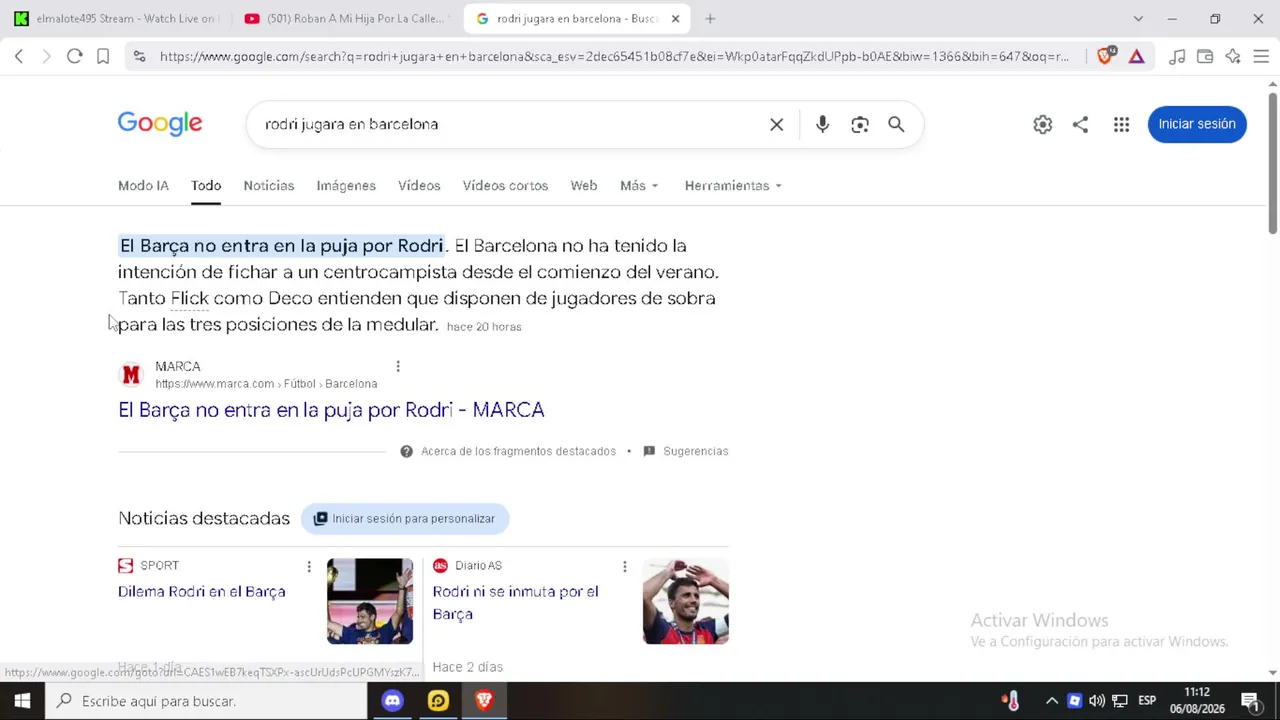Image resolution: width=1280 pixels, height=720 pixels.
Task: Expand the Más dropdown
Action: pos(639,186)
